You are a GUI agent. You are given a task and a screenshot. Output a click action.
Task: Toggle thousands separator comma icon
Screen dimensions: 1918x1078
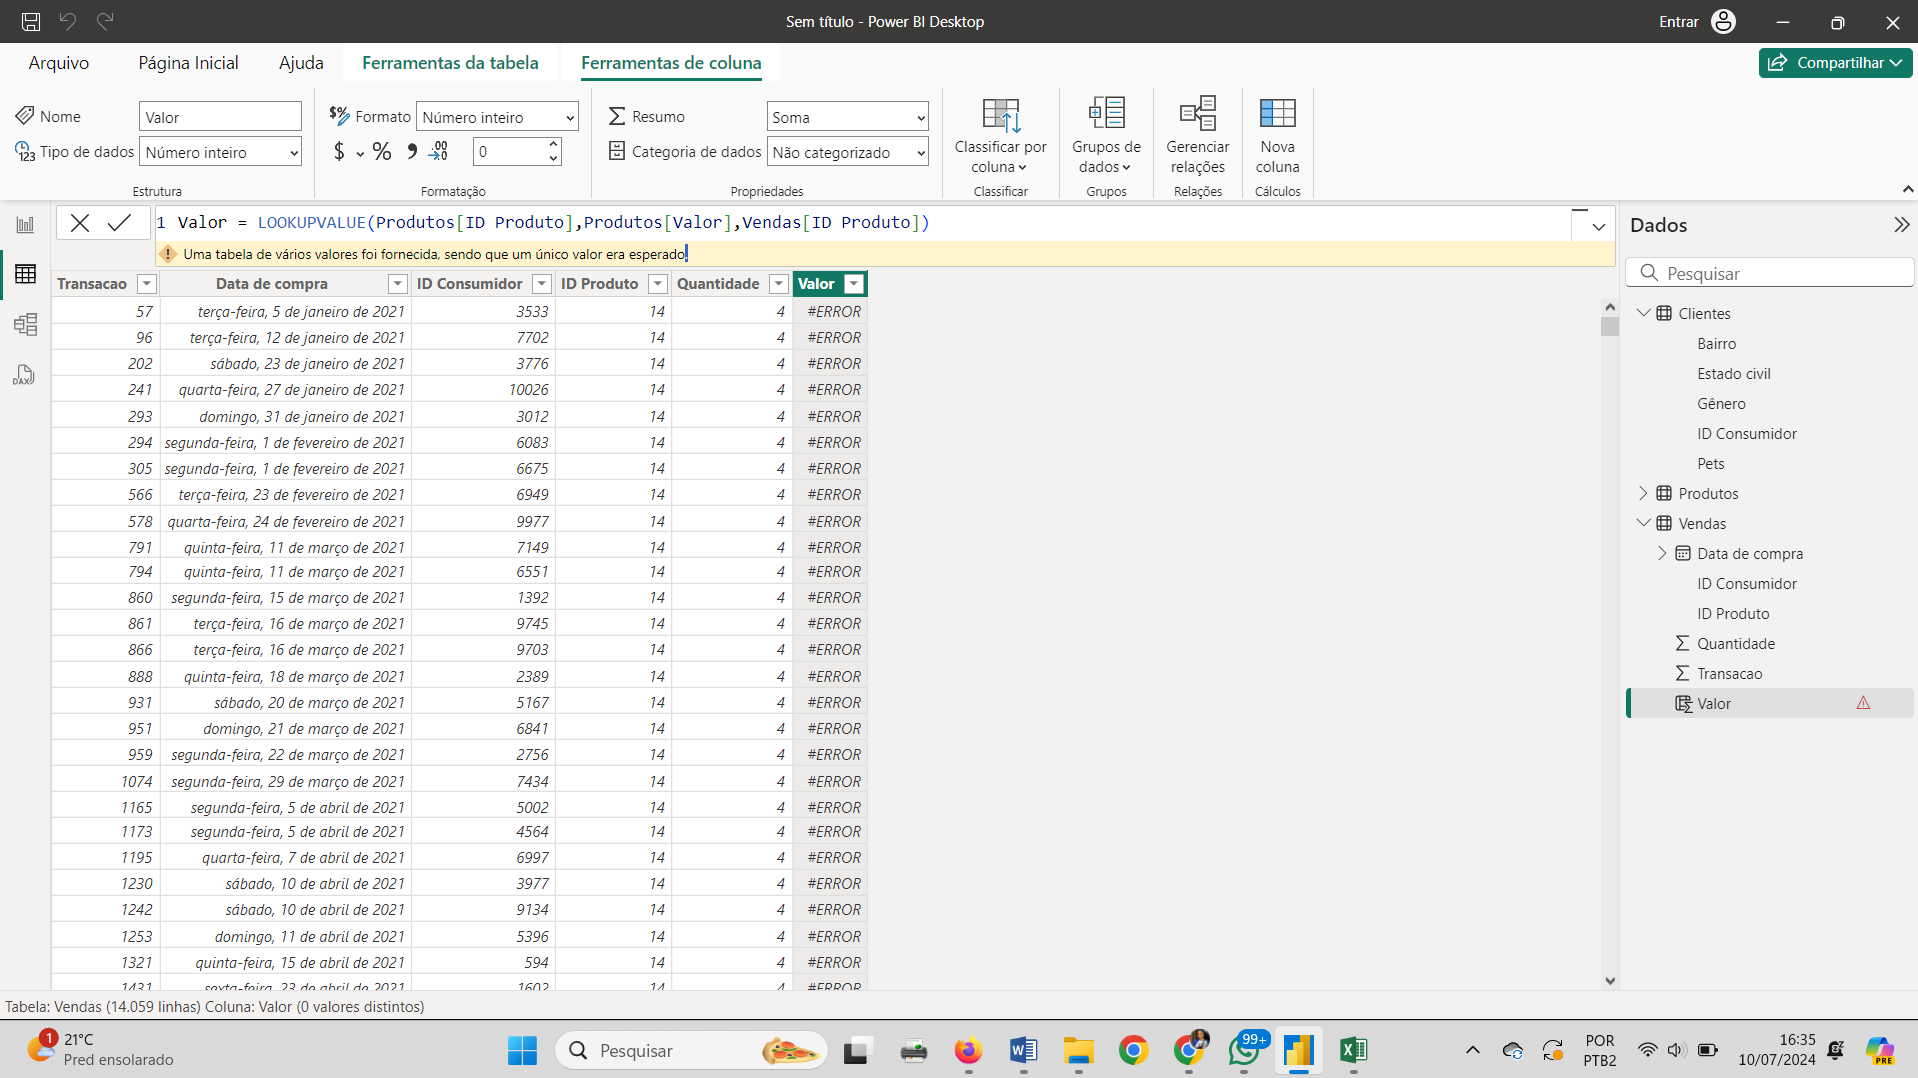coord(412,151)
